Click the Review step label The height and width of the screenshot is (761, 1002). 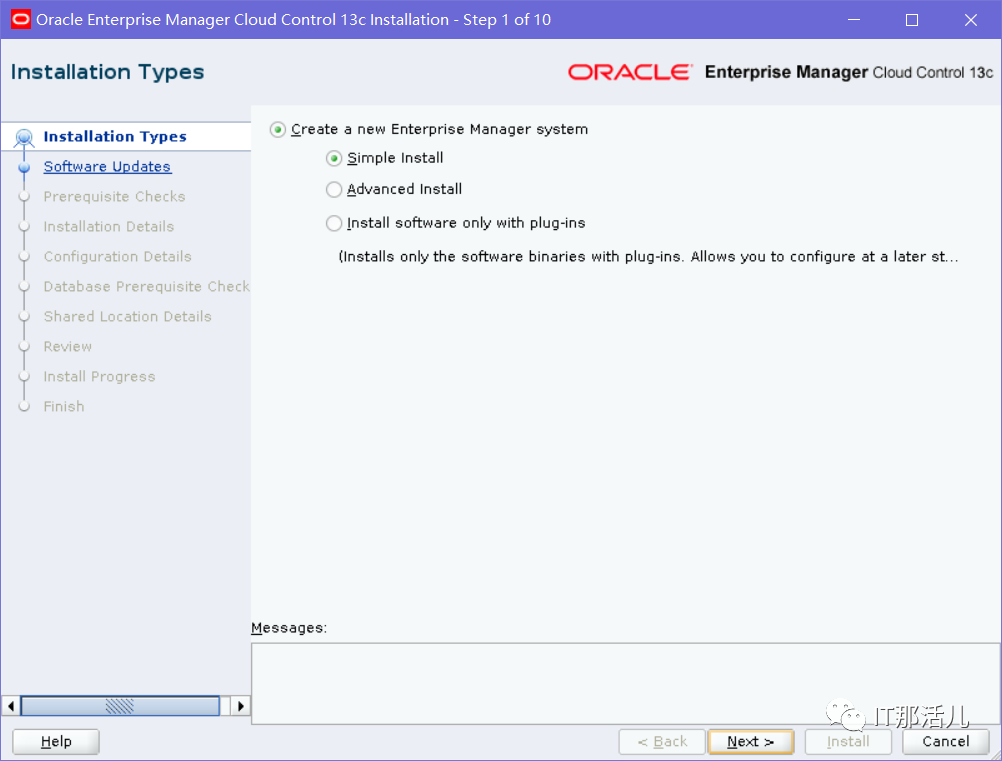pos(68,347)
